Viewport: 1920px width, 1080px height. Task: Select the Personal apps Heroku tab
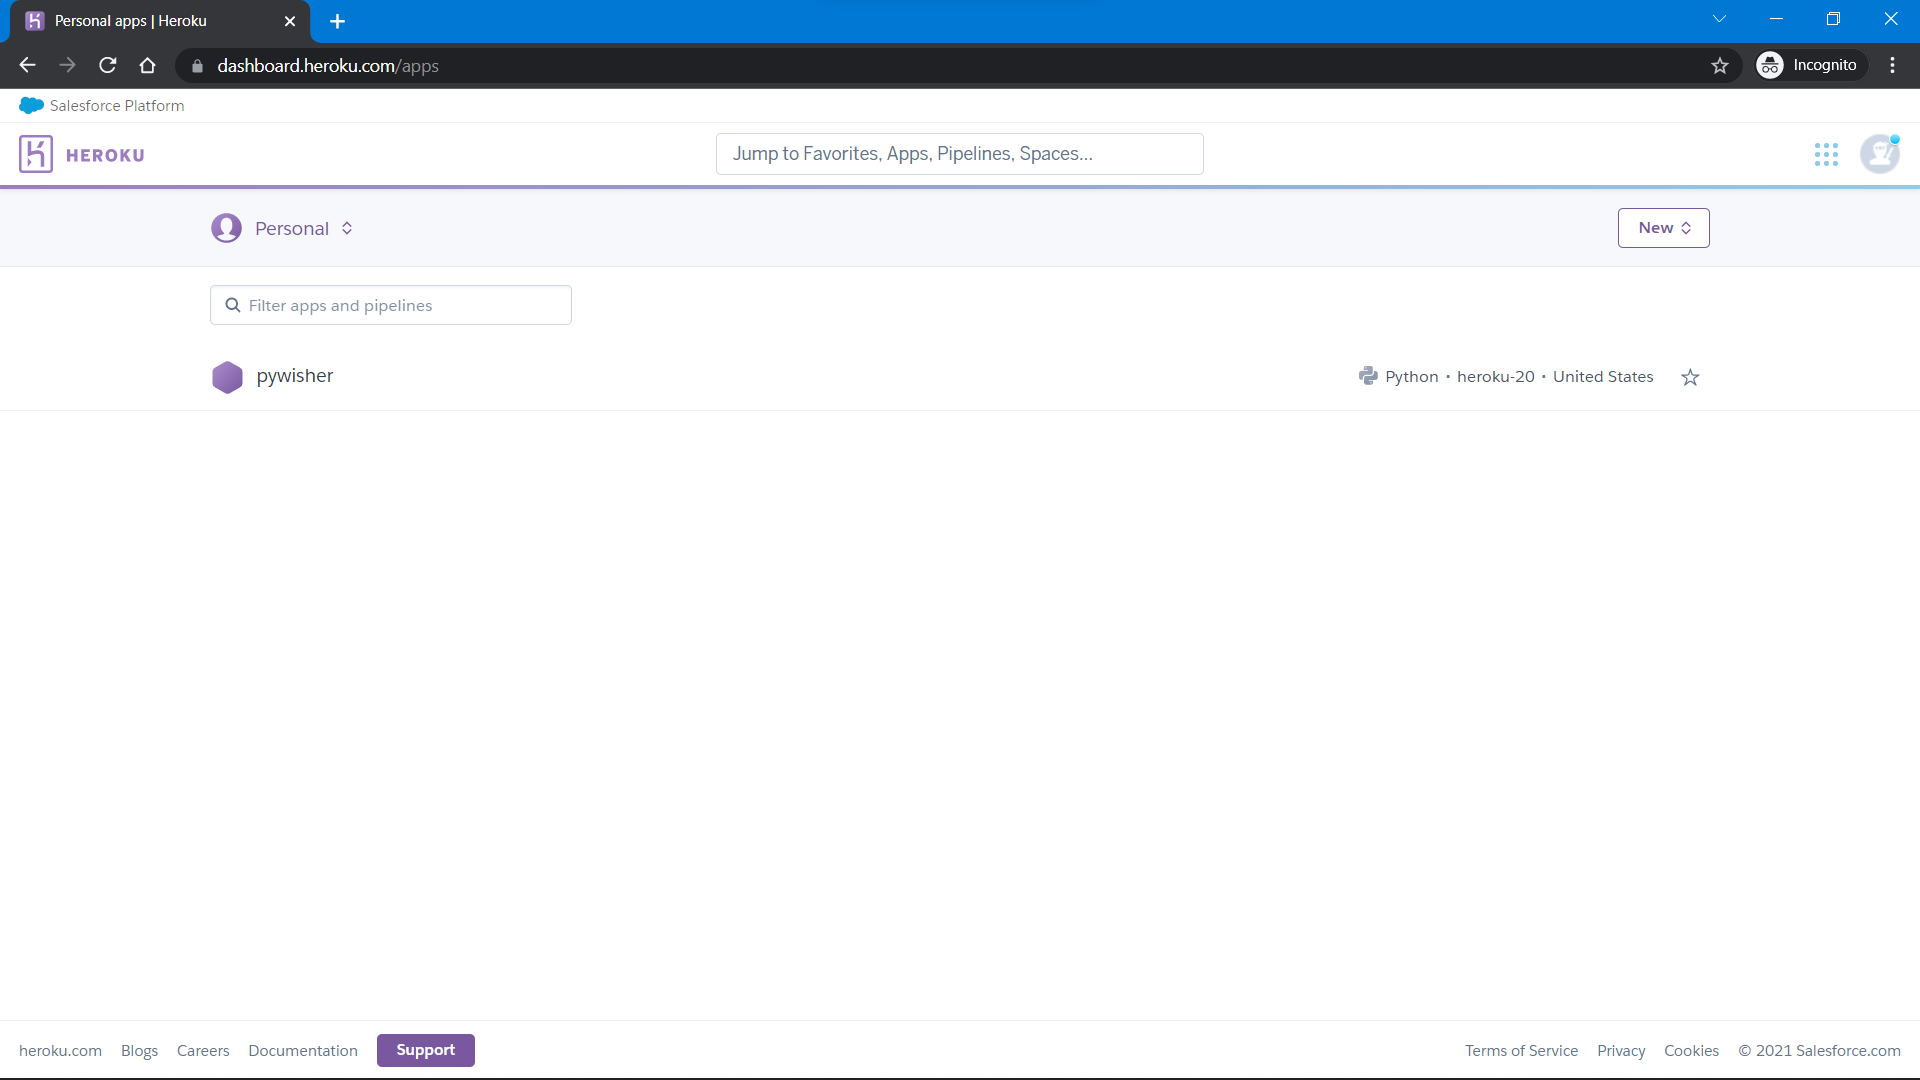tap(131, 21)
